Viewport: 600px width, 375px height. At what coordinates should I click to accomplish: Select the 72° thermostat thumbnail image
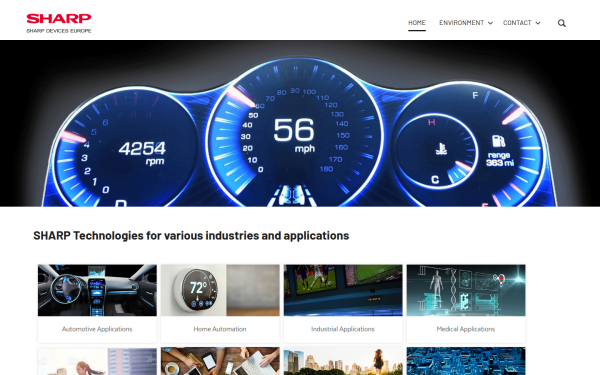(x=220, y=290)
